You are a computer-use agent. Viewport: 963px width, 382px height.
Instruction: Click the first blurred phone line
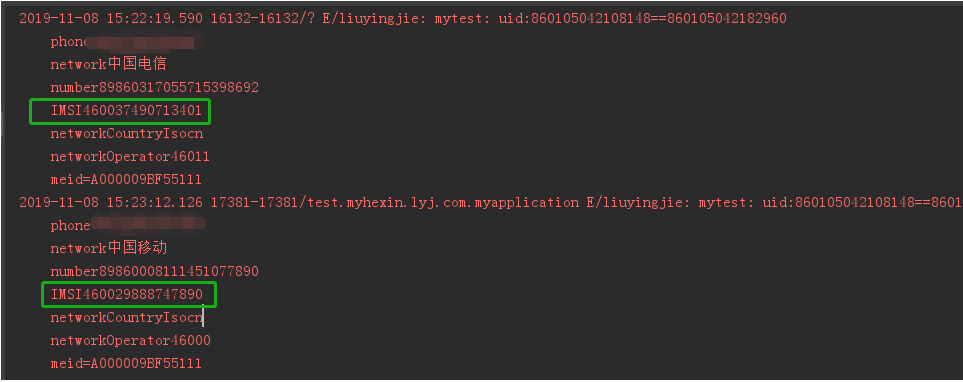tap(127, 42)
